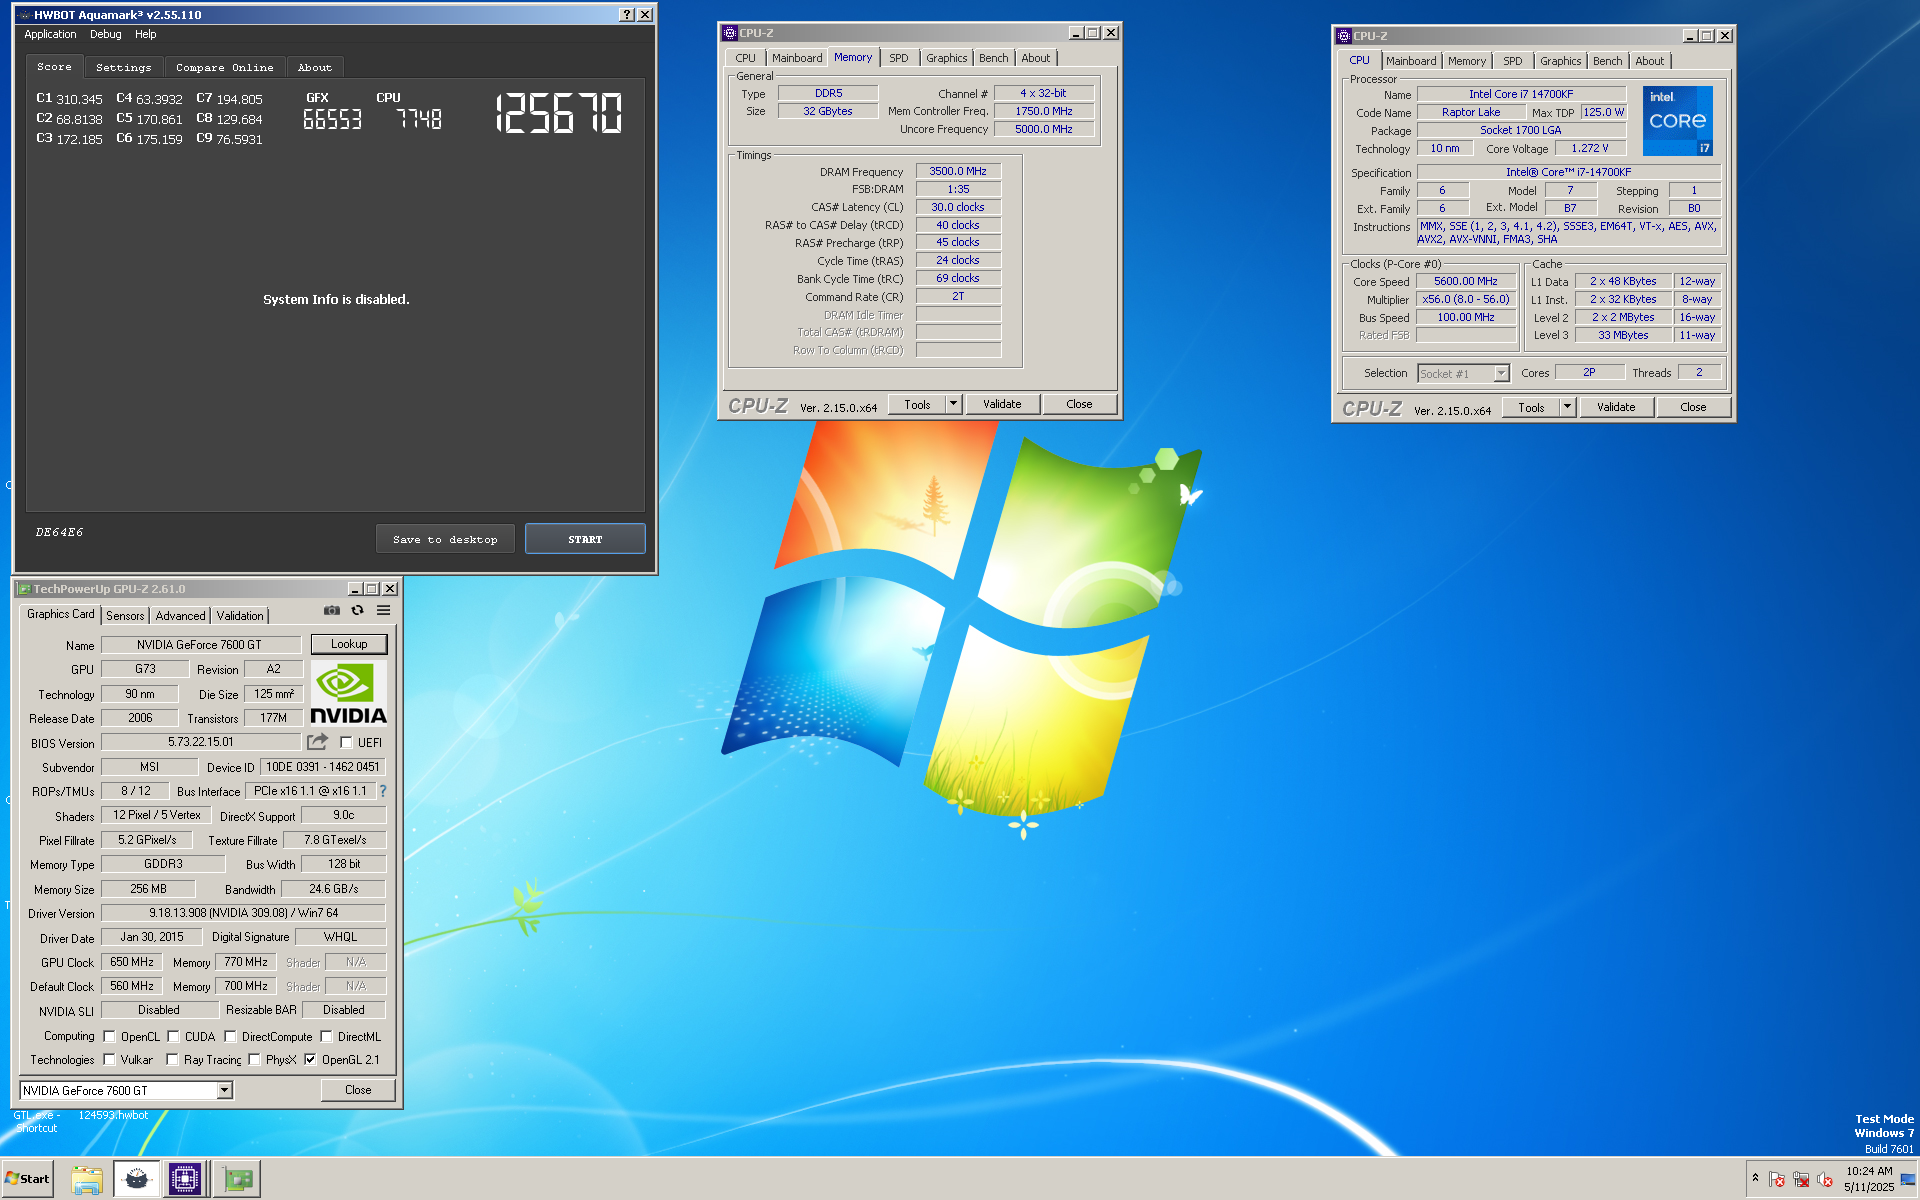Click the Driver Version field in GPU-Z
1920x1200 pixels.
[x=244, y=913]
